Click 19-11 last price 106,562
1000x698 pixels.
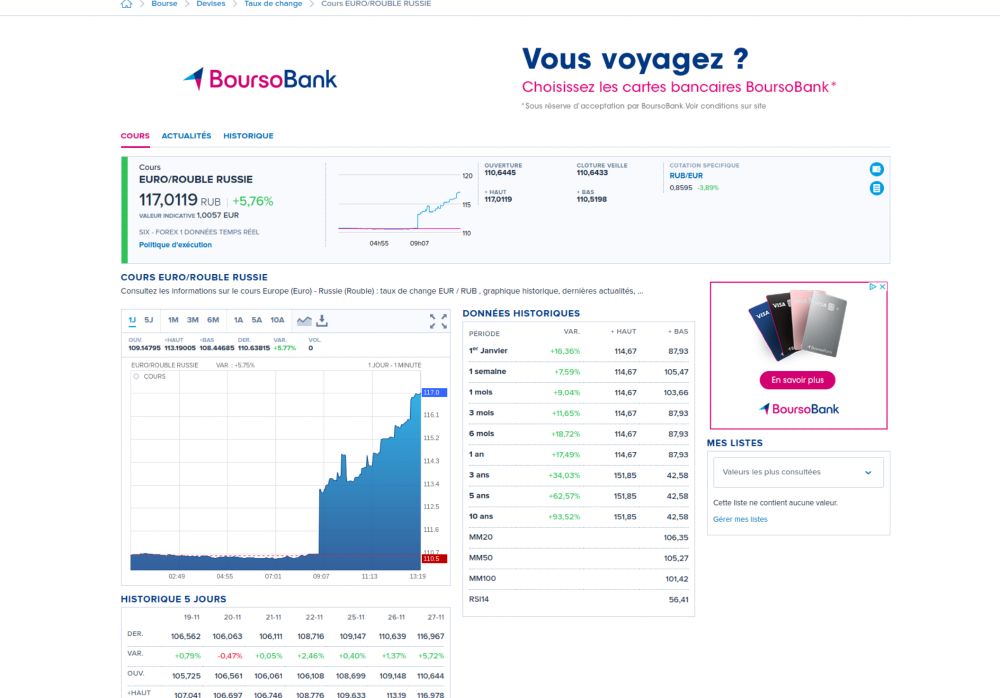pyautogui.click(x=186, y=637)
